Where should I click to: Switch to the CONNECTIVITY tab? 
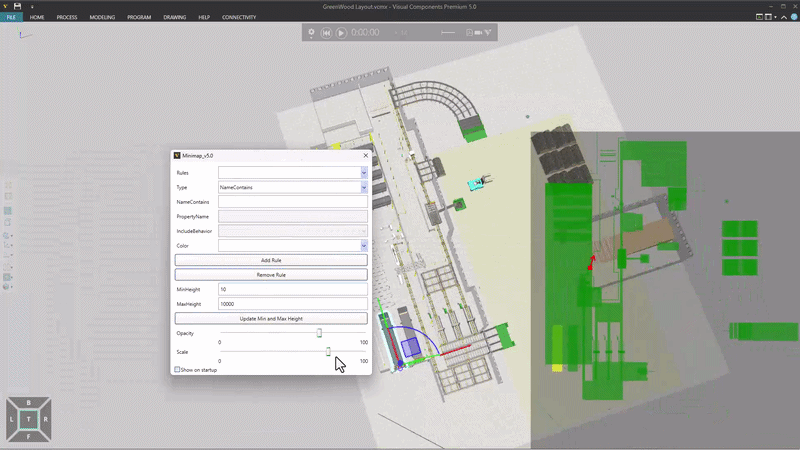point(239,17)
